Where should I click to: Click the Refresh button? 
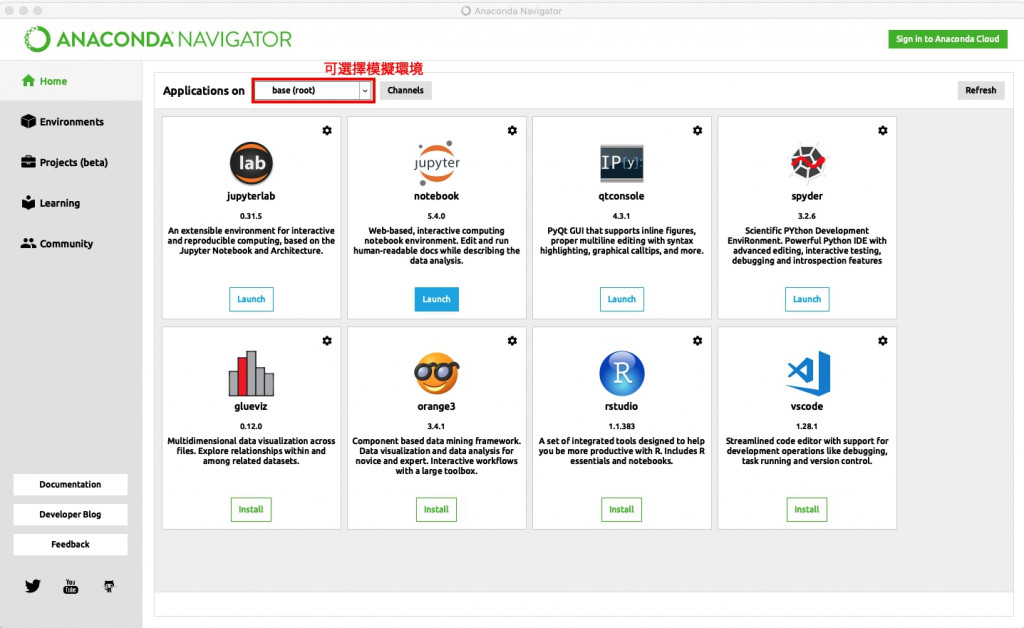pos(981,90)
